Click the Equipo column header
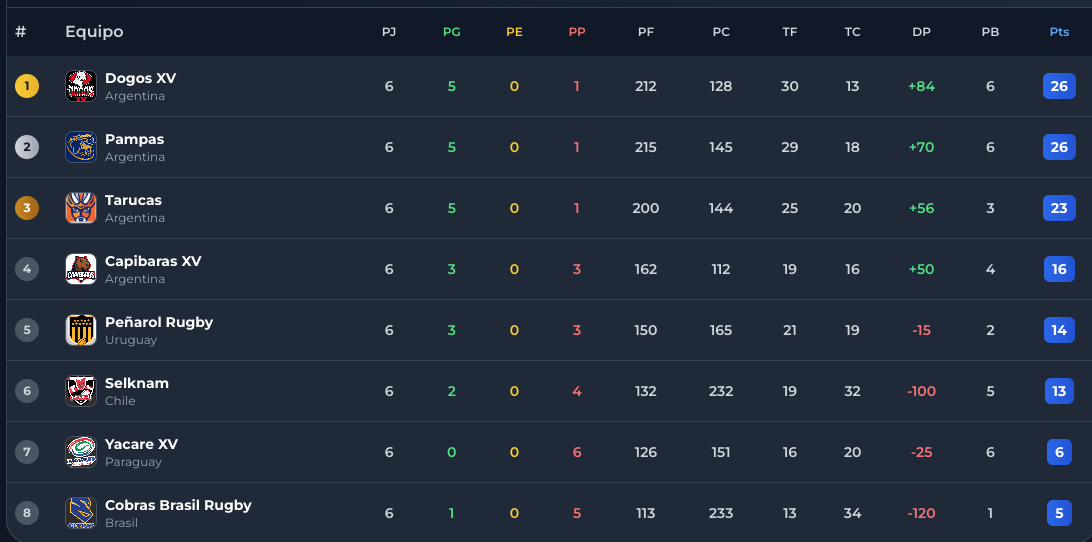The height and width of the screenshot is (542, 1092). coord(94,32)
